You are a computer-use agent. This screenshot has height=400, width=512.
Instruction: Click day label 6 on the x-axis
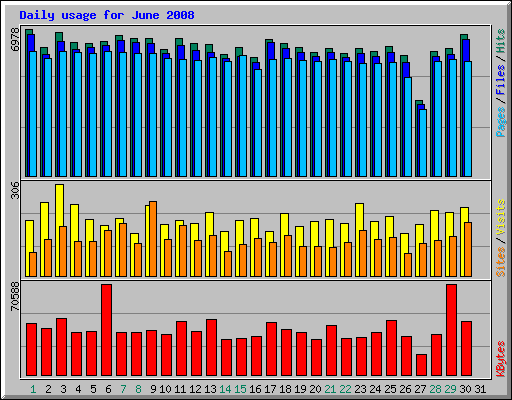[108, 389]
